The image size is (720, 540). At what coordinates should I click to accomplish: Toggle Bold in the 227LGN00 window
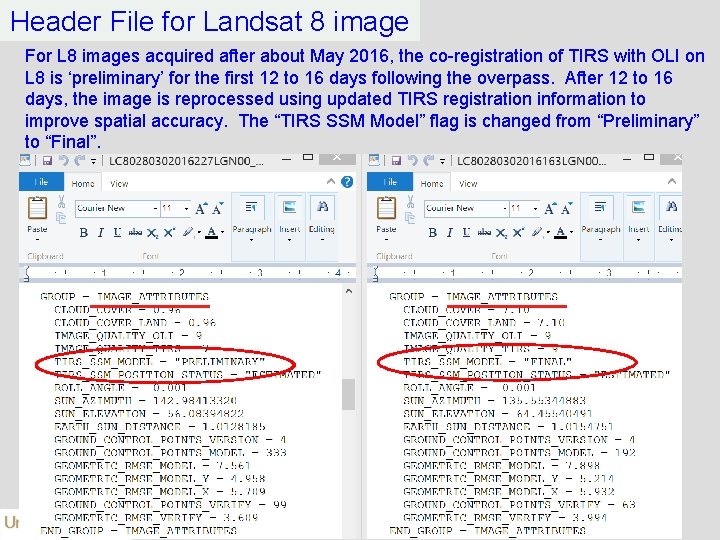pos(84,232)
